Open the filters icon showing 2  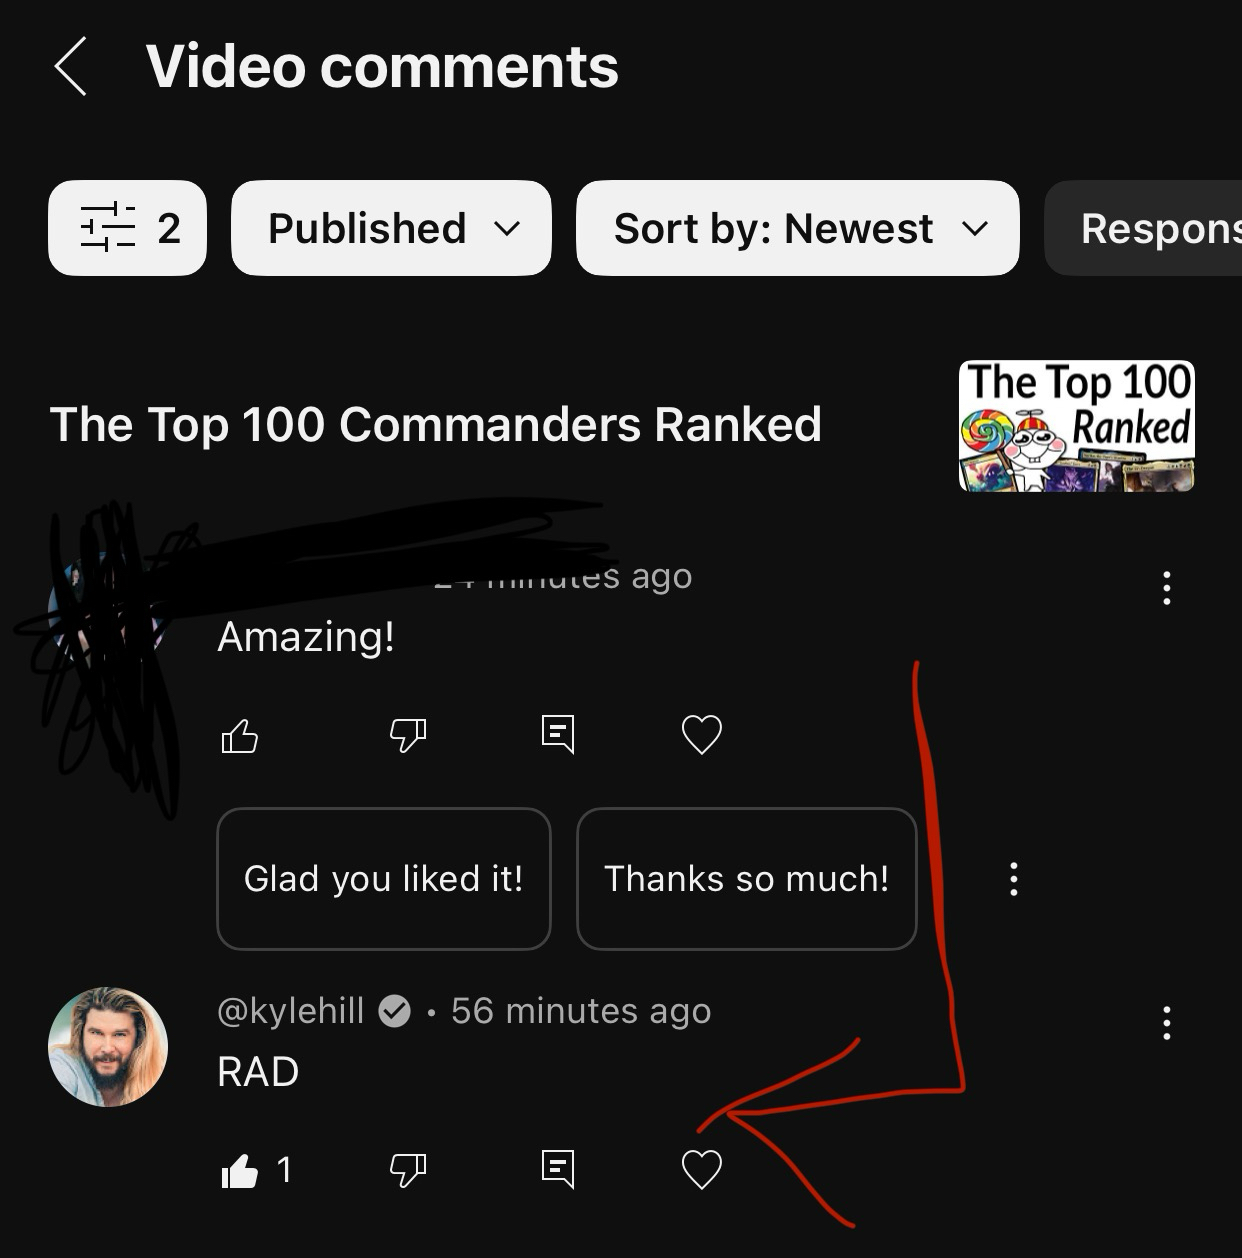pyautogui.click(x=127, y=228)
